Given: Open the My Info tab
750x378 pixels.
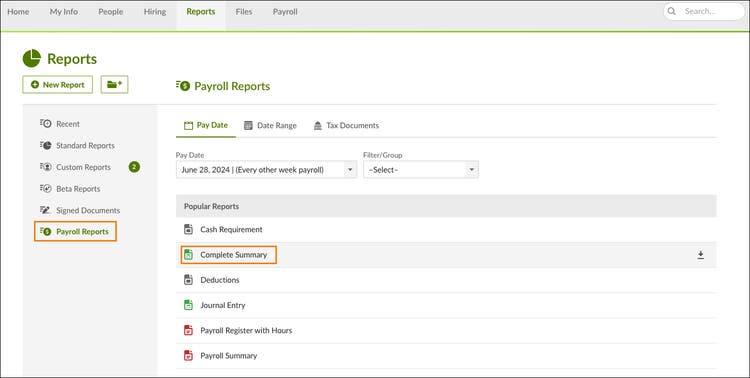Looking at the screenshot, I should [64, 11].
